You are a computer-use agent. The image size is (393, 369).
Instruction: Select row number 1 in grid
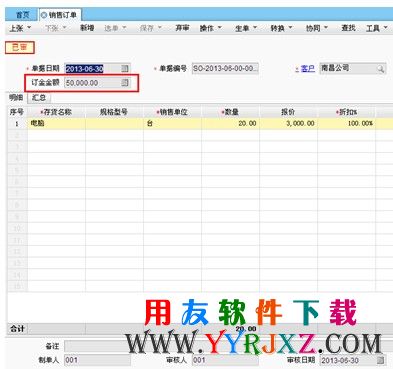click(17, 124)
